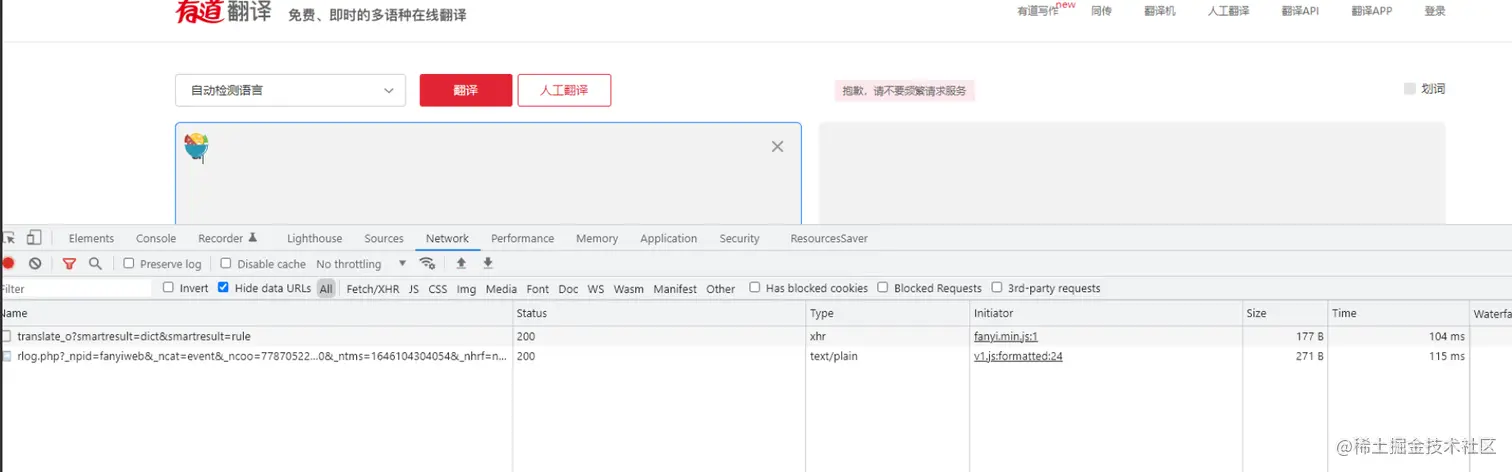Screen dimensions: 1512x472
Task: Filter requests by JS
Action: click(x=414, y=289)
